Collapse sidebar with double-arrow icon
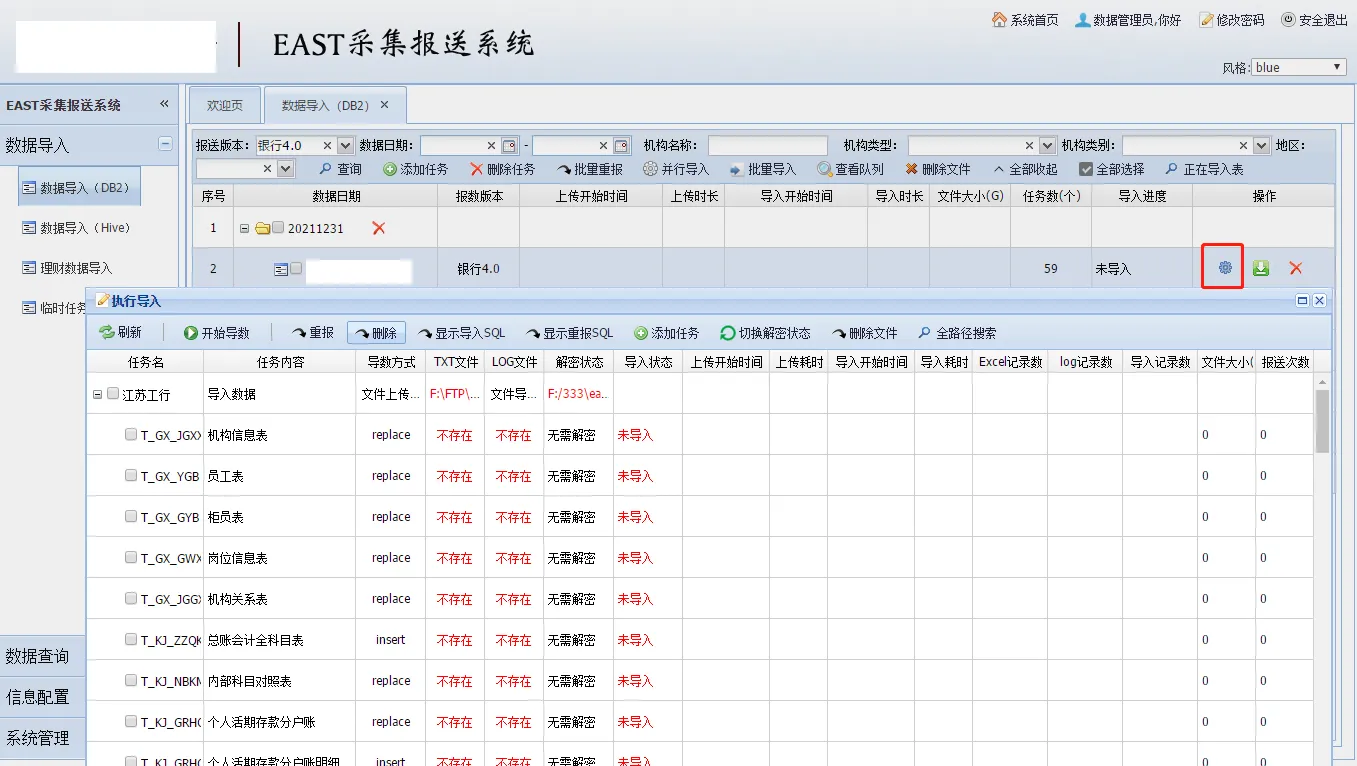1357x766 pixels. point(165,105)
